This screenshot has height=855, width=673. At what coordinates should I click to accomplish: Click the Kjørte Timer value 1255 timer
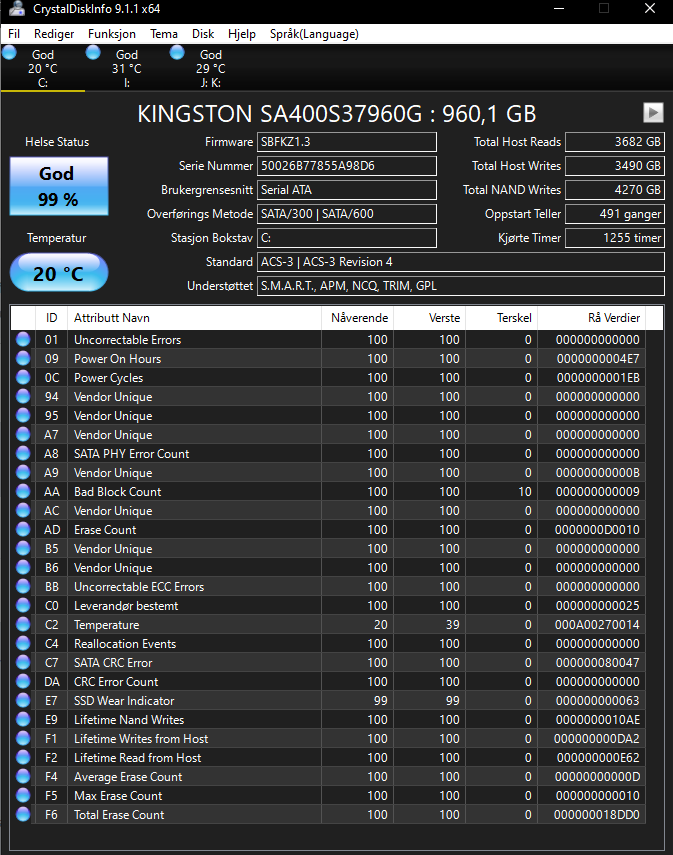coord(615,238)
